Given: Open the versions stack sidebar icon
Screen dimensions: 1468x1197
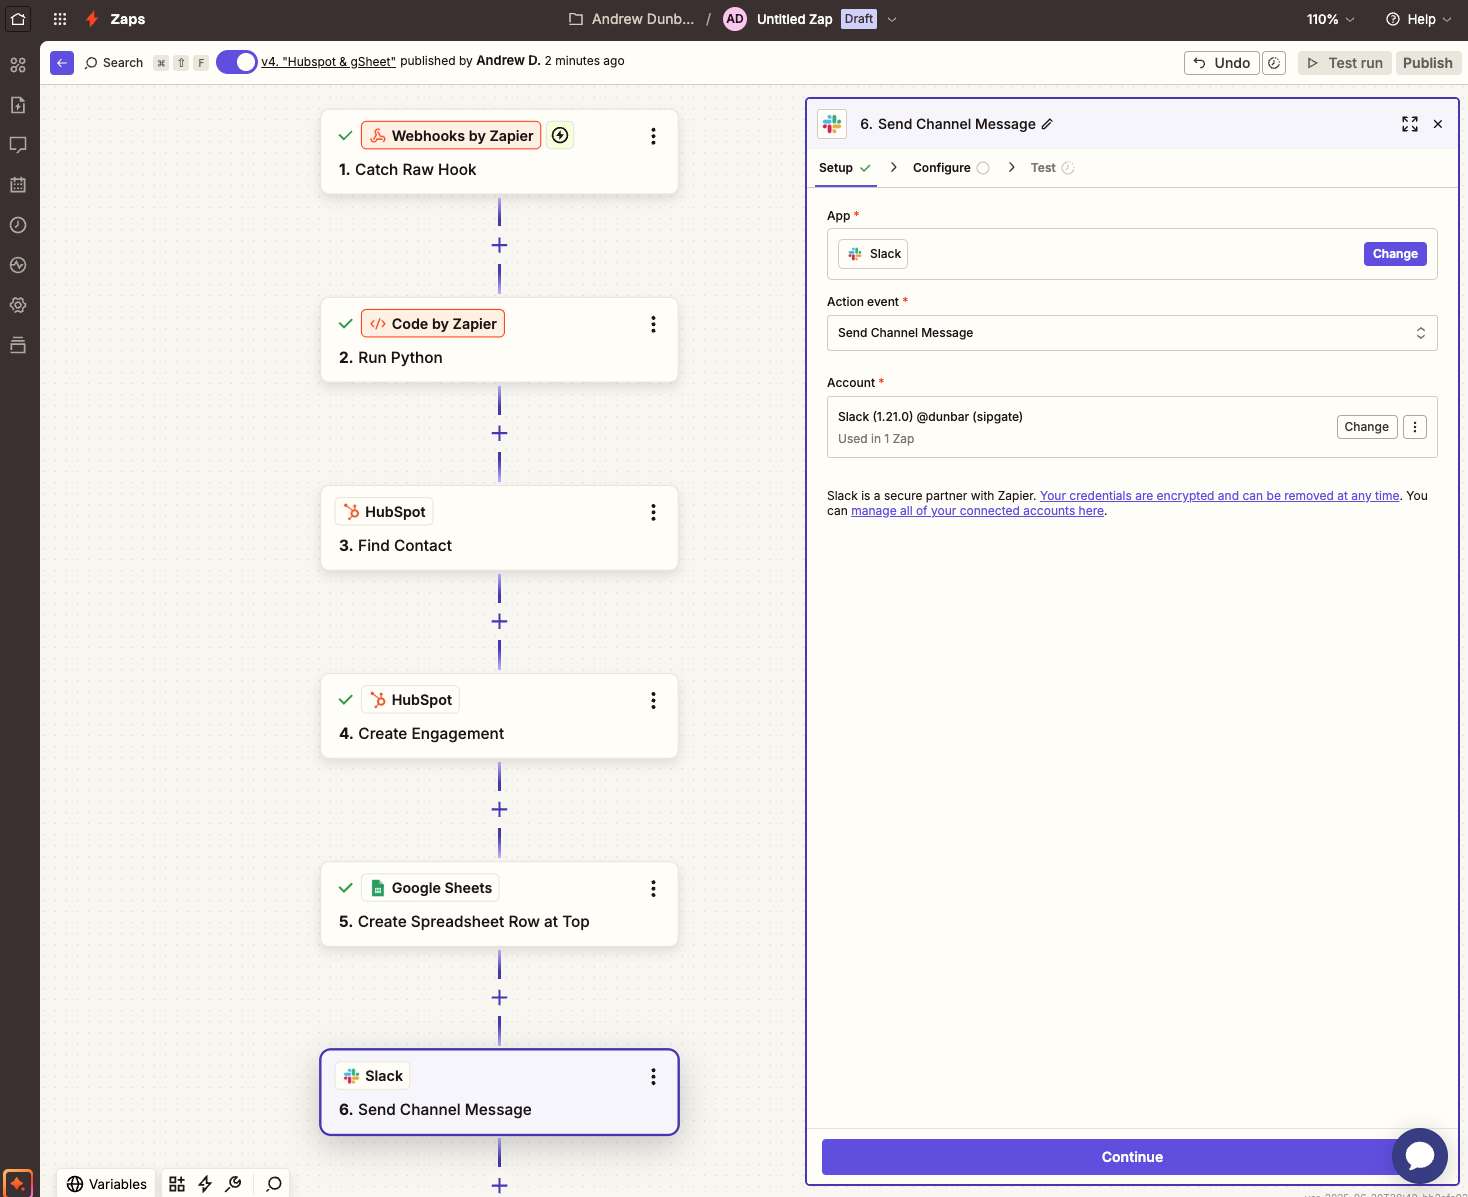Looking at the screenshot, I should click(18, 345).
